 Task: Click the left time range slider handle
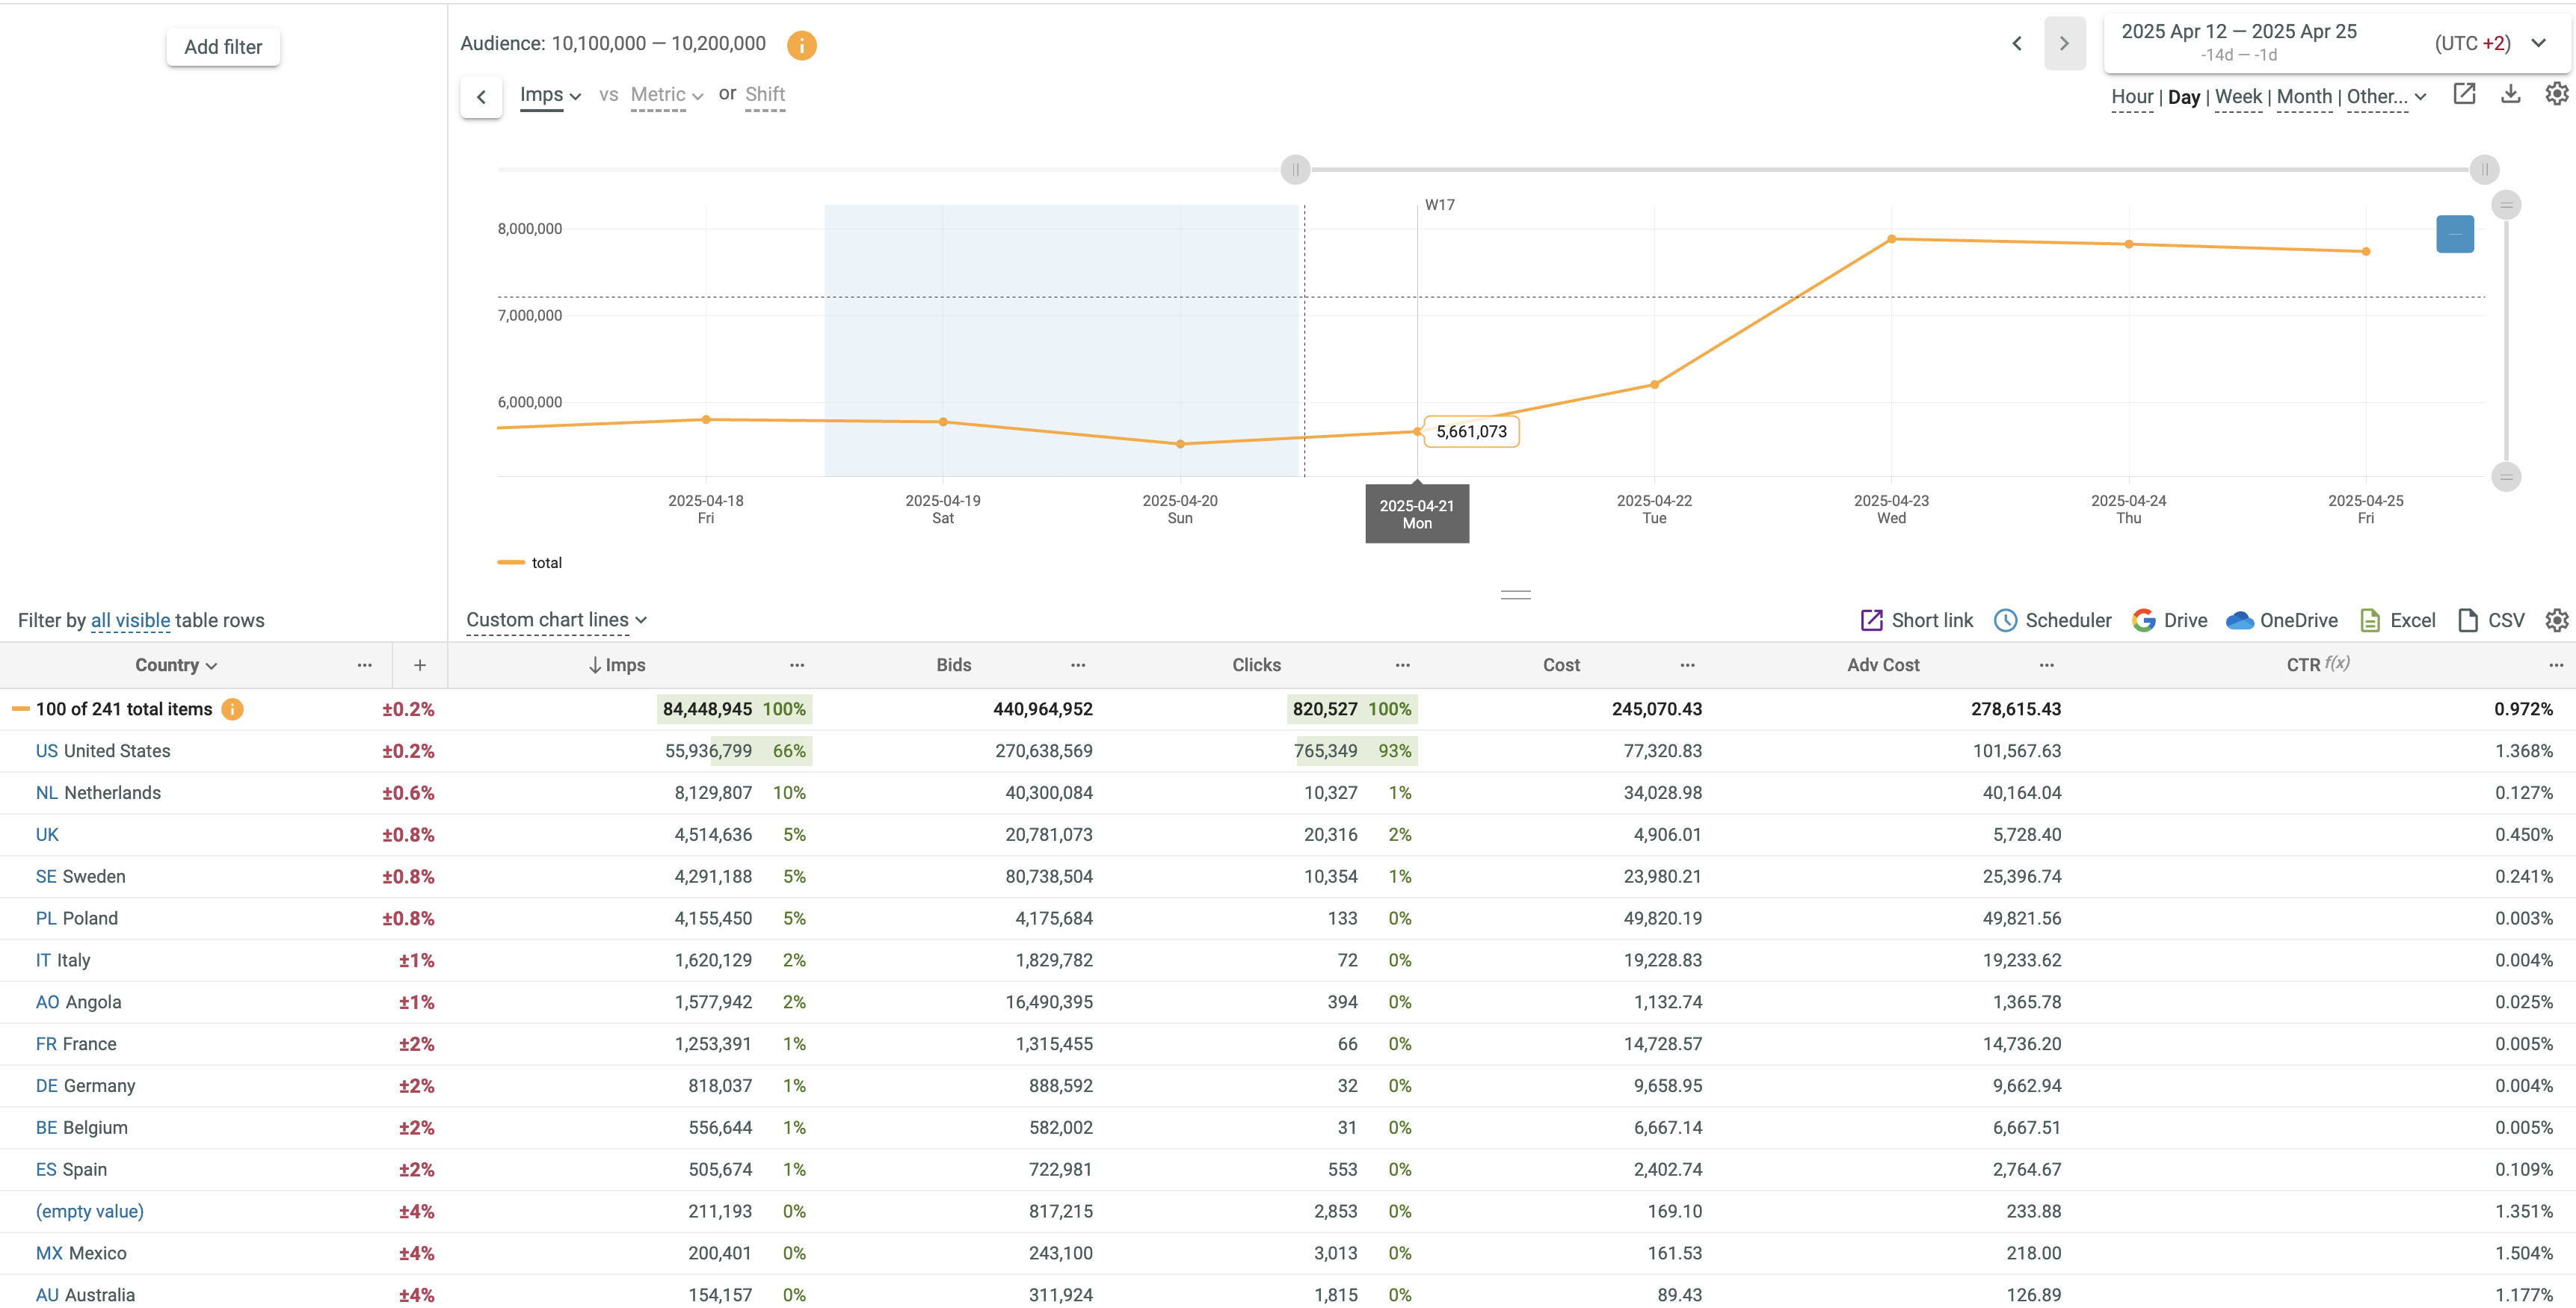click(1295, 169)
